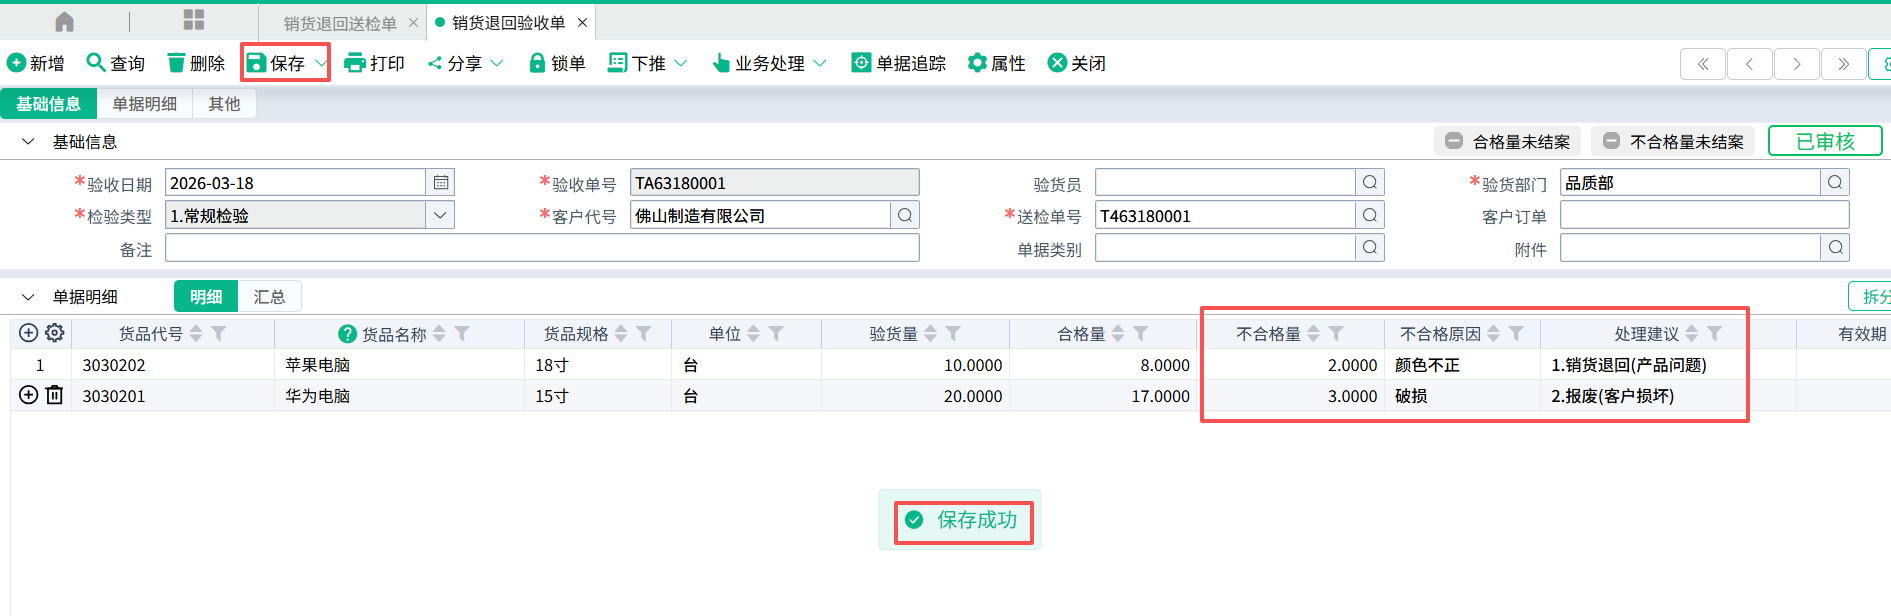Click the 单据追踪 toolbar button
The image size is (1891, 616).
click(x=898, y=63)
